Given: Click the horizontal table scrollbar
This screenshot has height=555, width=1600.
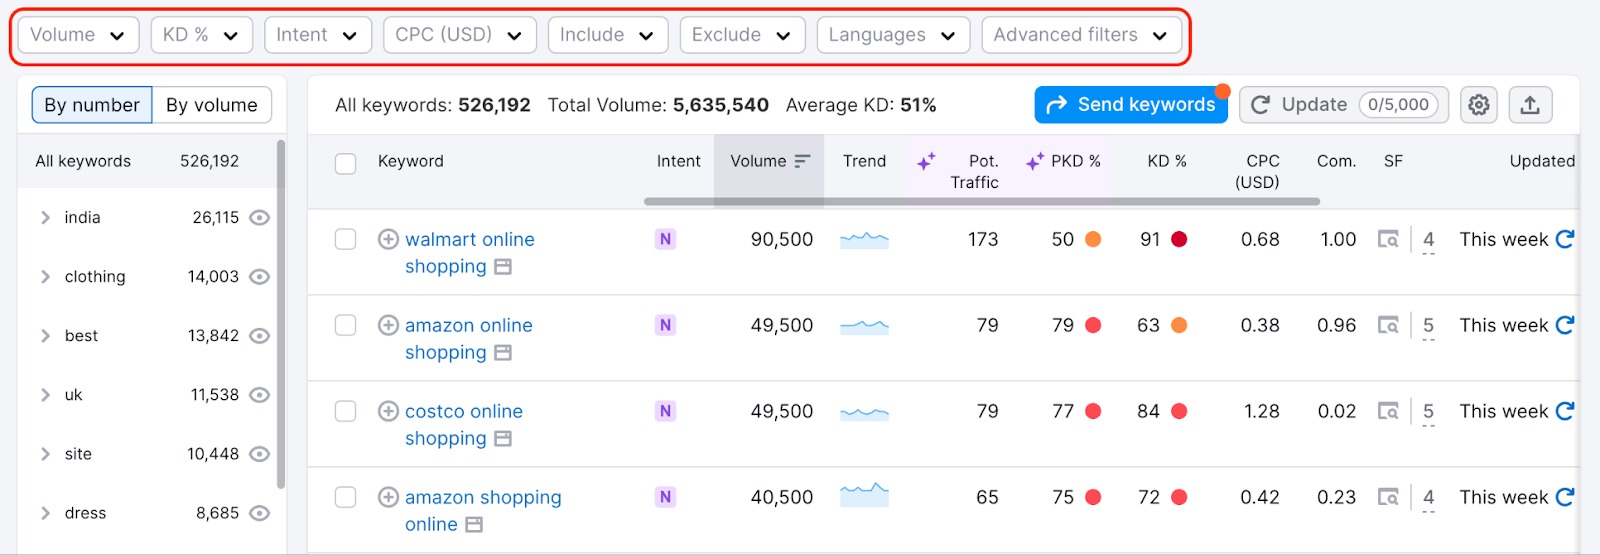Looking at the screenshot, I should pos(980,201).
